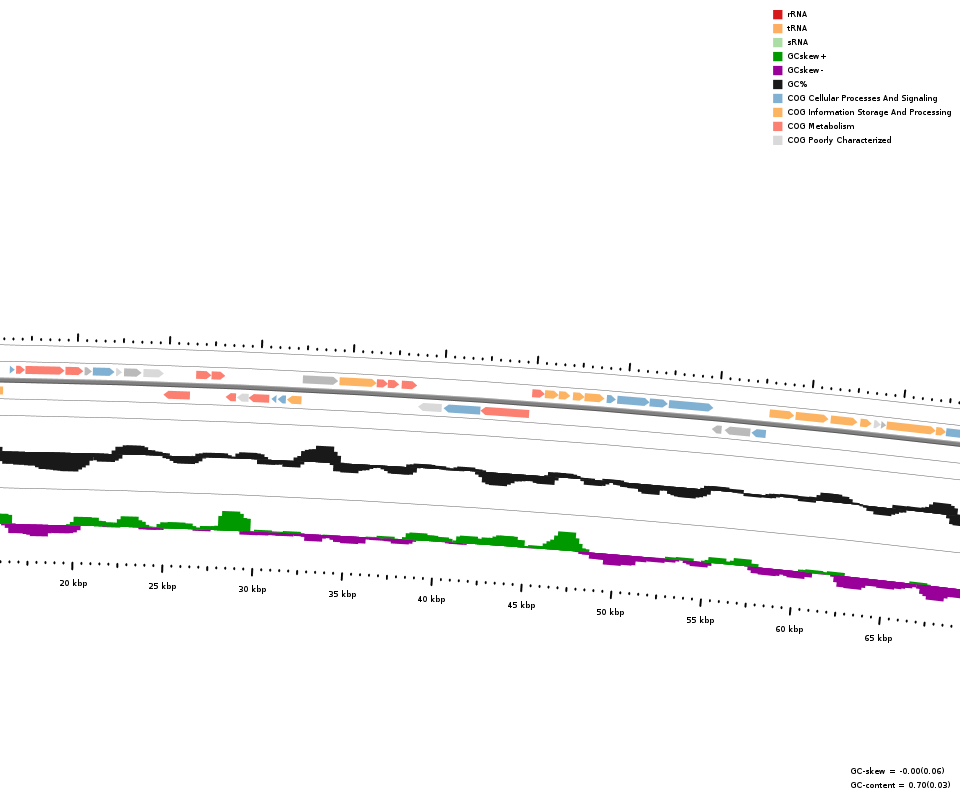Click the 'rRNA' legend label

(797, 14)
